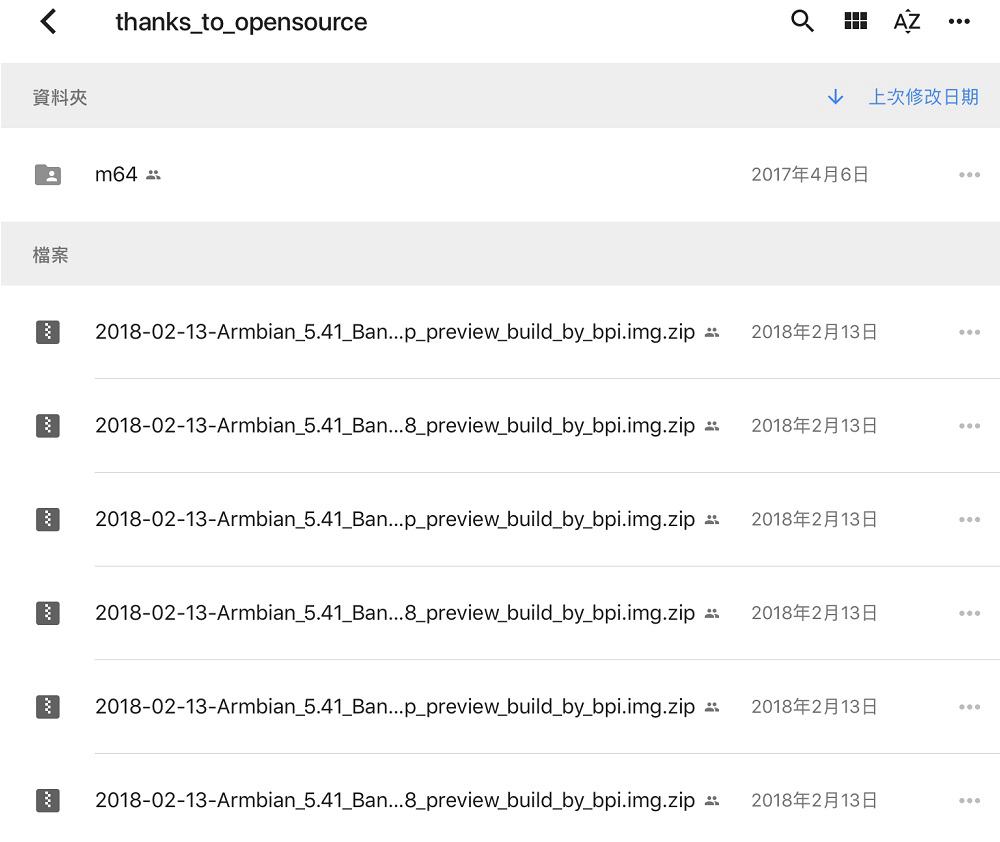Screen dimensions: 1000x842
Task: Open more options for fourth zip file
Action: click(x=969, y=614)
